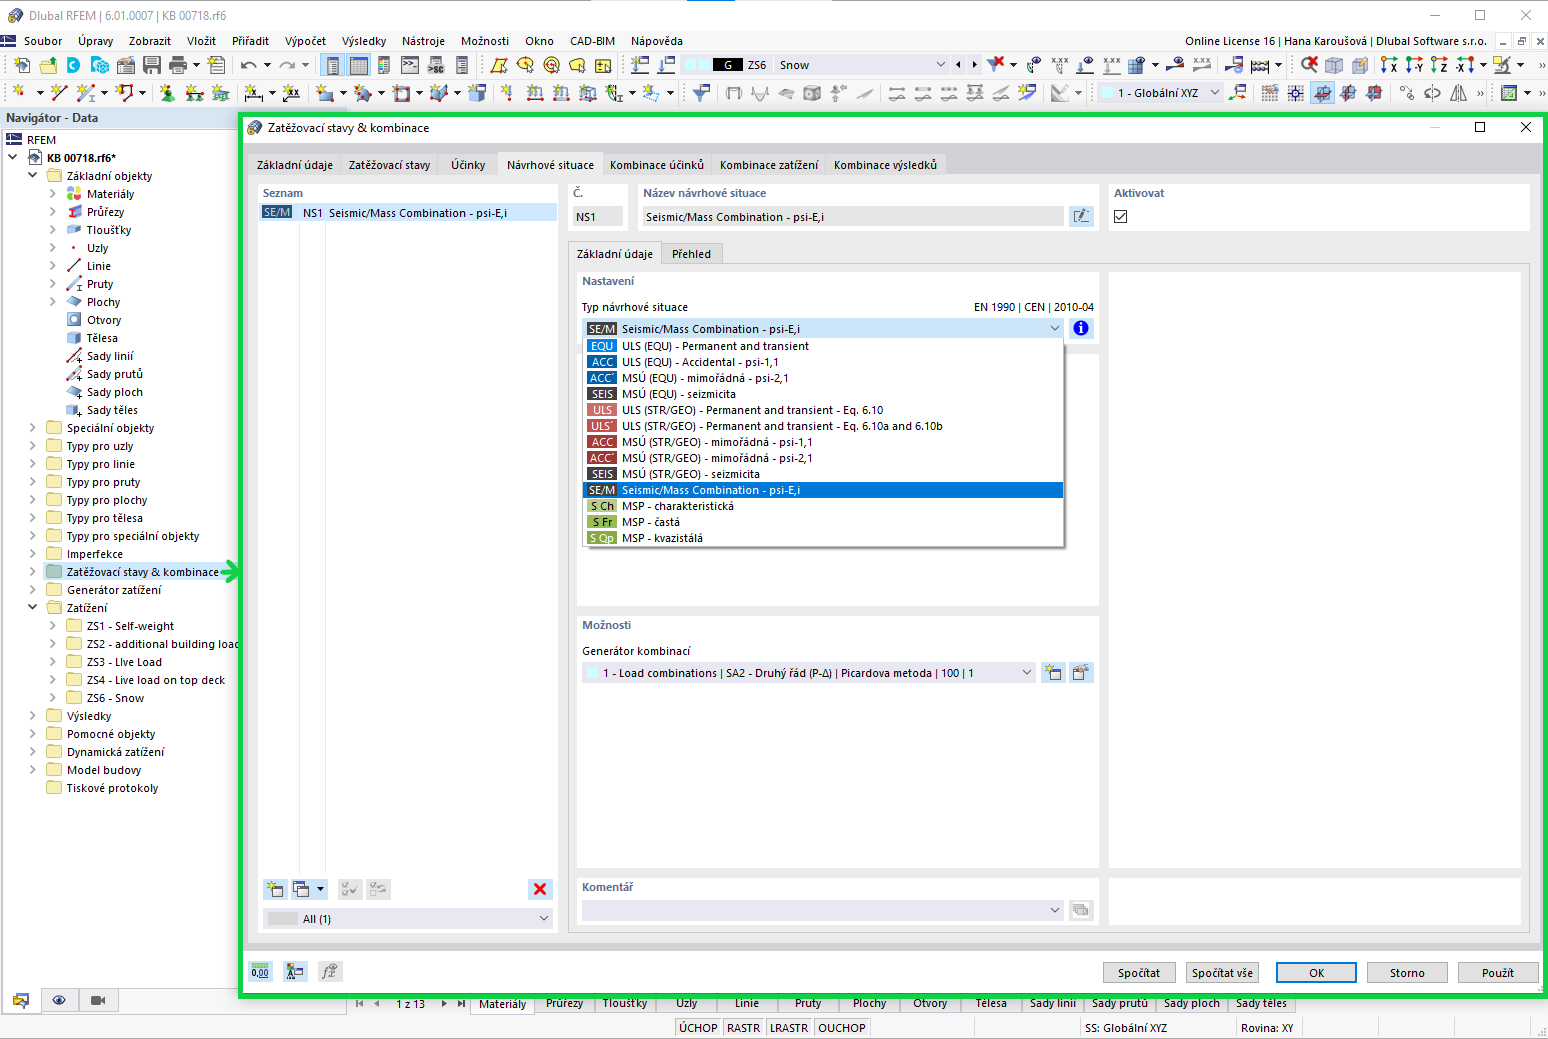This screenshot has width=1548, height=1039.
Task: Toggle the LRASTR status button
Action: [x=789, y=1028]
